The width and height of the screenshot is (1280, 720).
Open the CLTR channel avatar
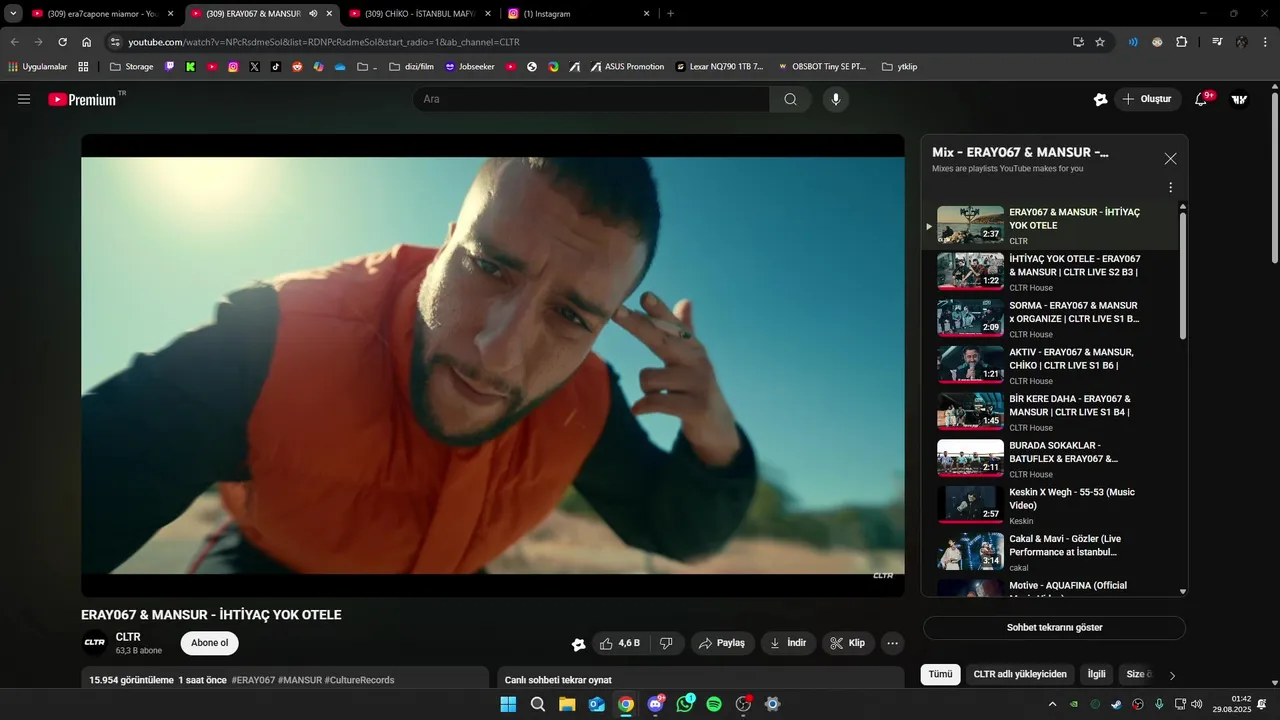(95, 643)
